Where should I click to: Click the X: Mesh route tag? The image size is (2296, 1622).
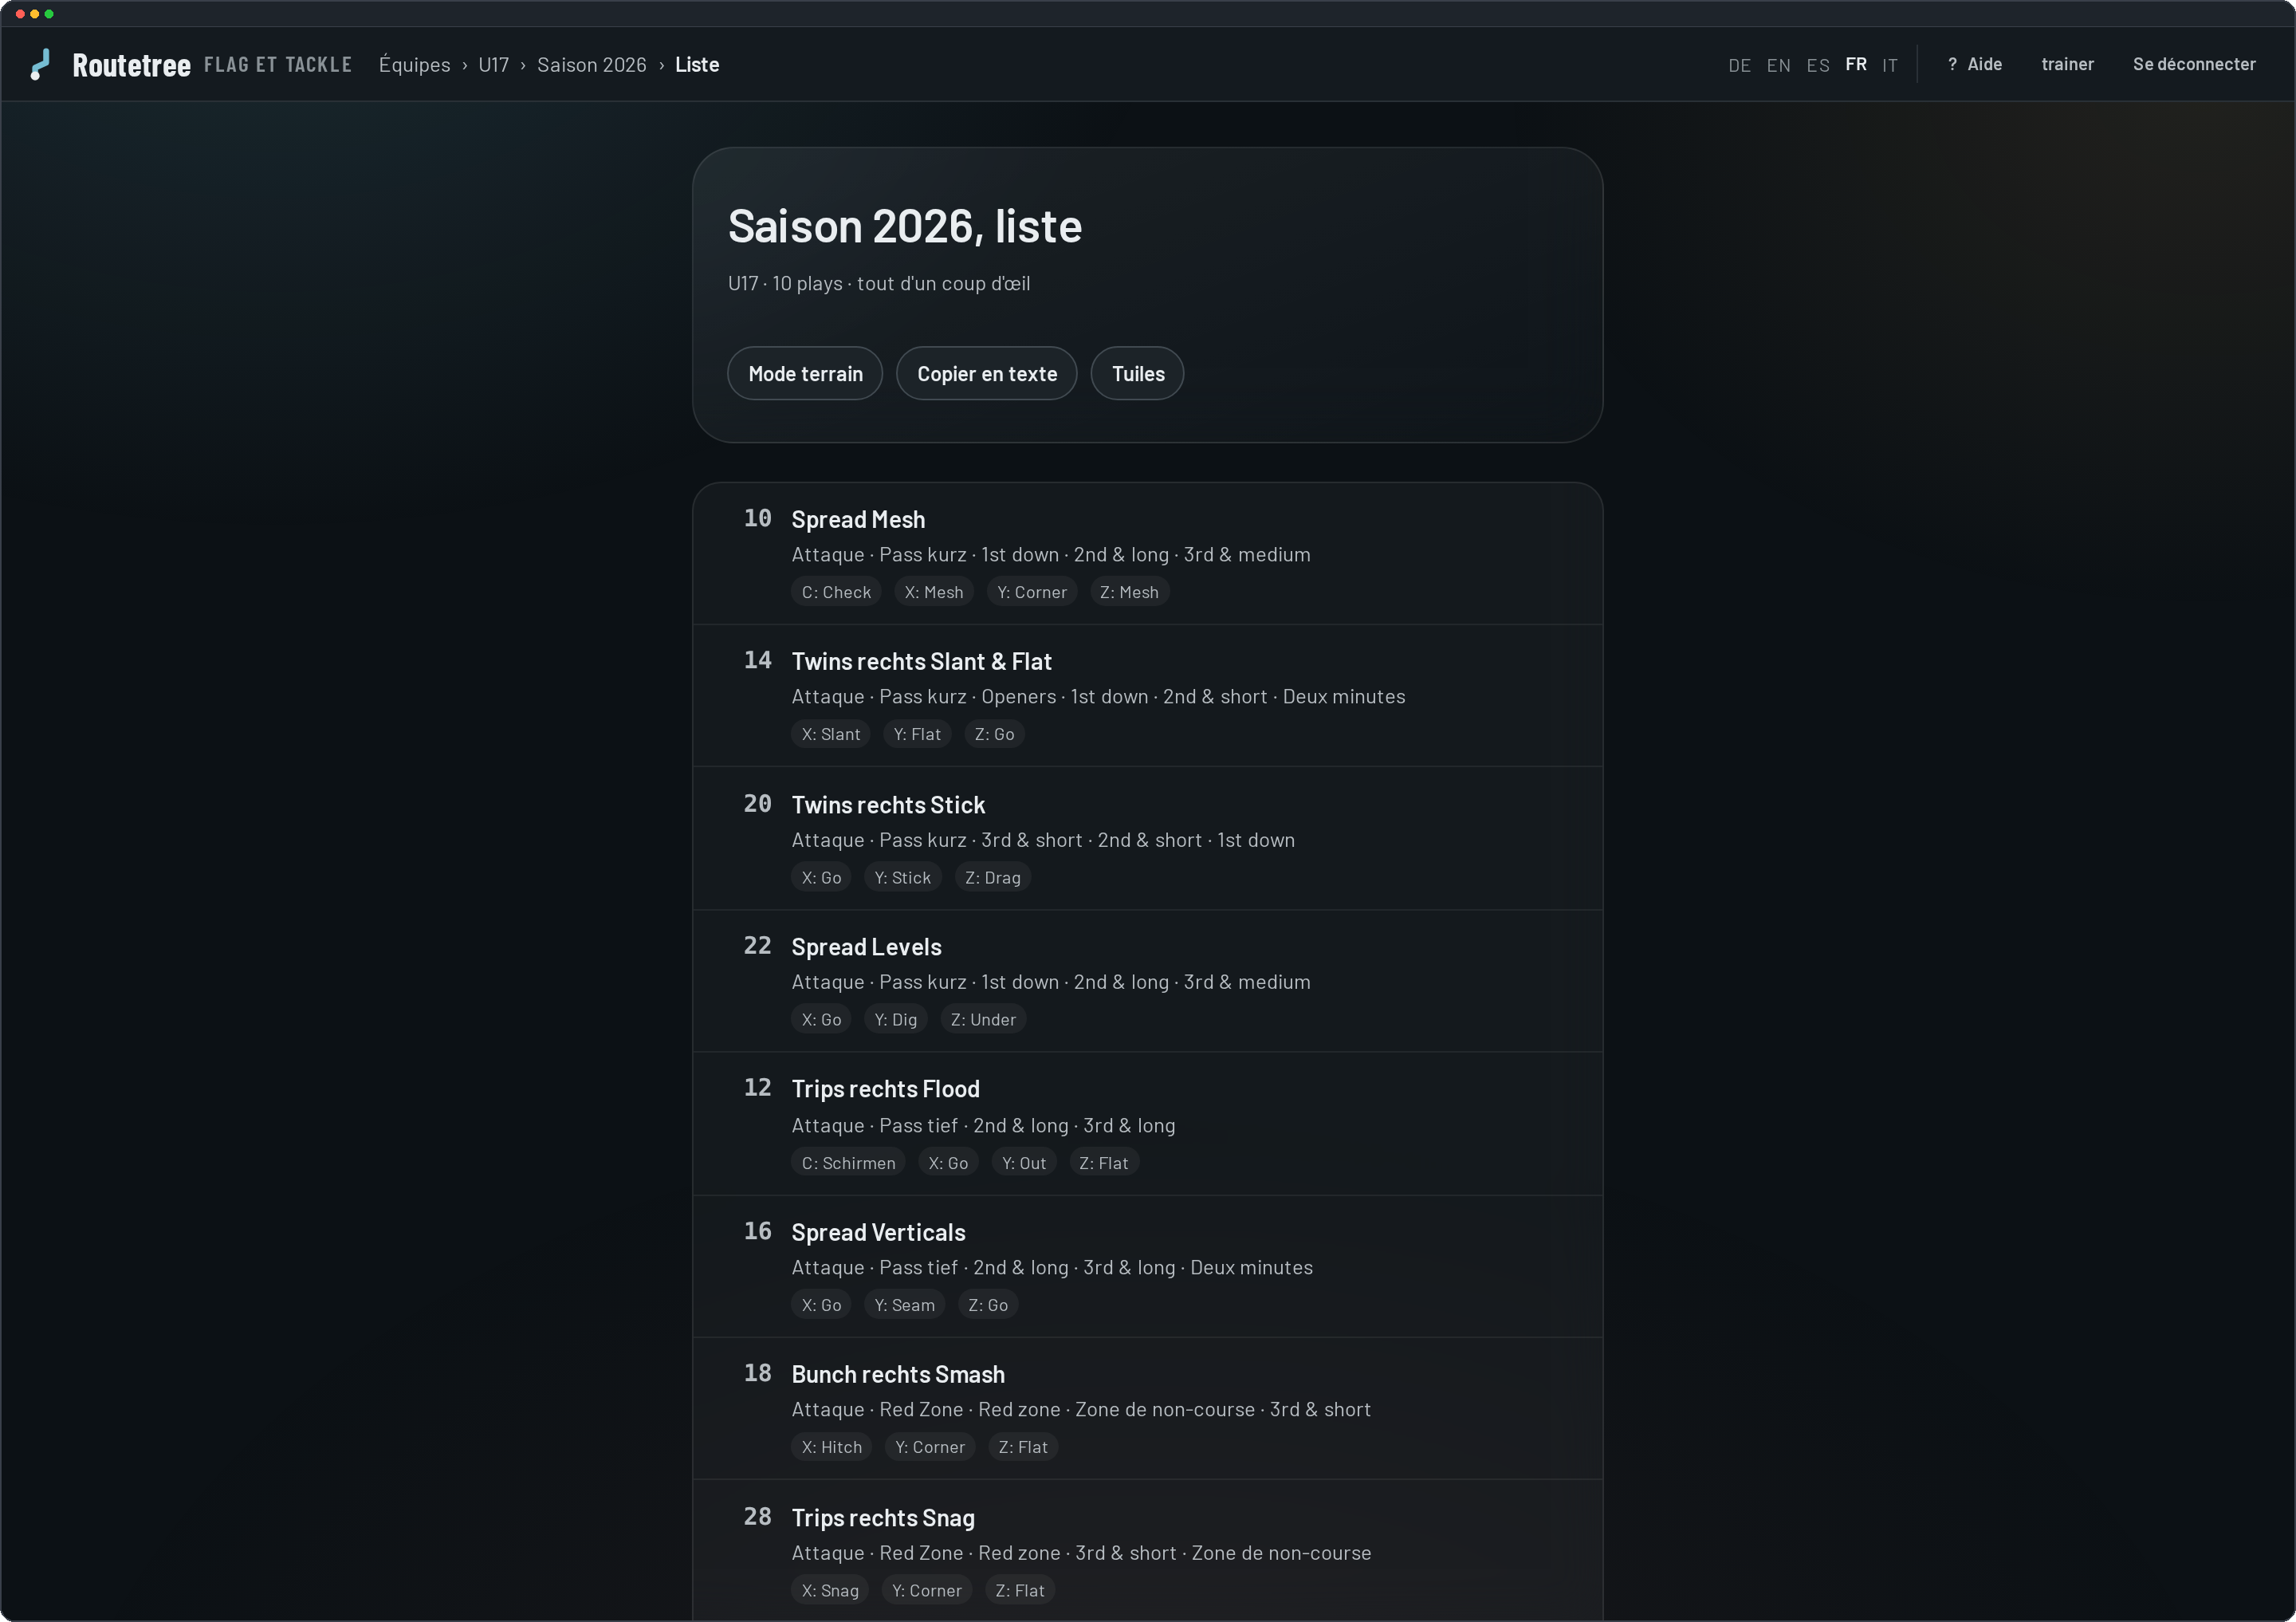(934, 592)
